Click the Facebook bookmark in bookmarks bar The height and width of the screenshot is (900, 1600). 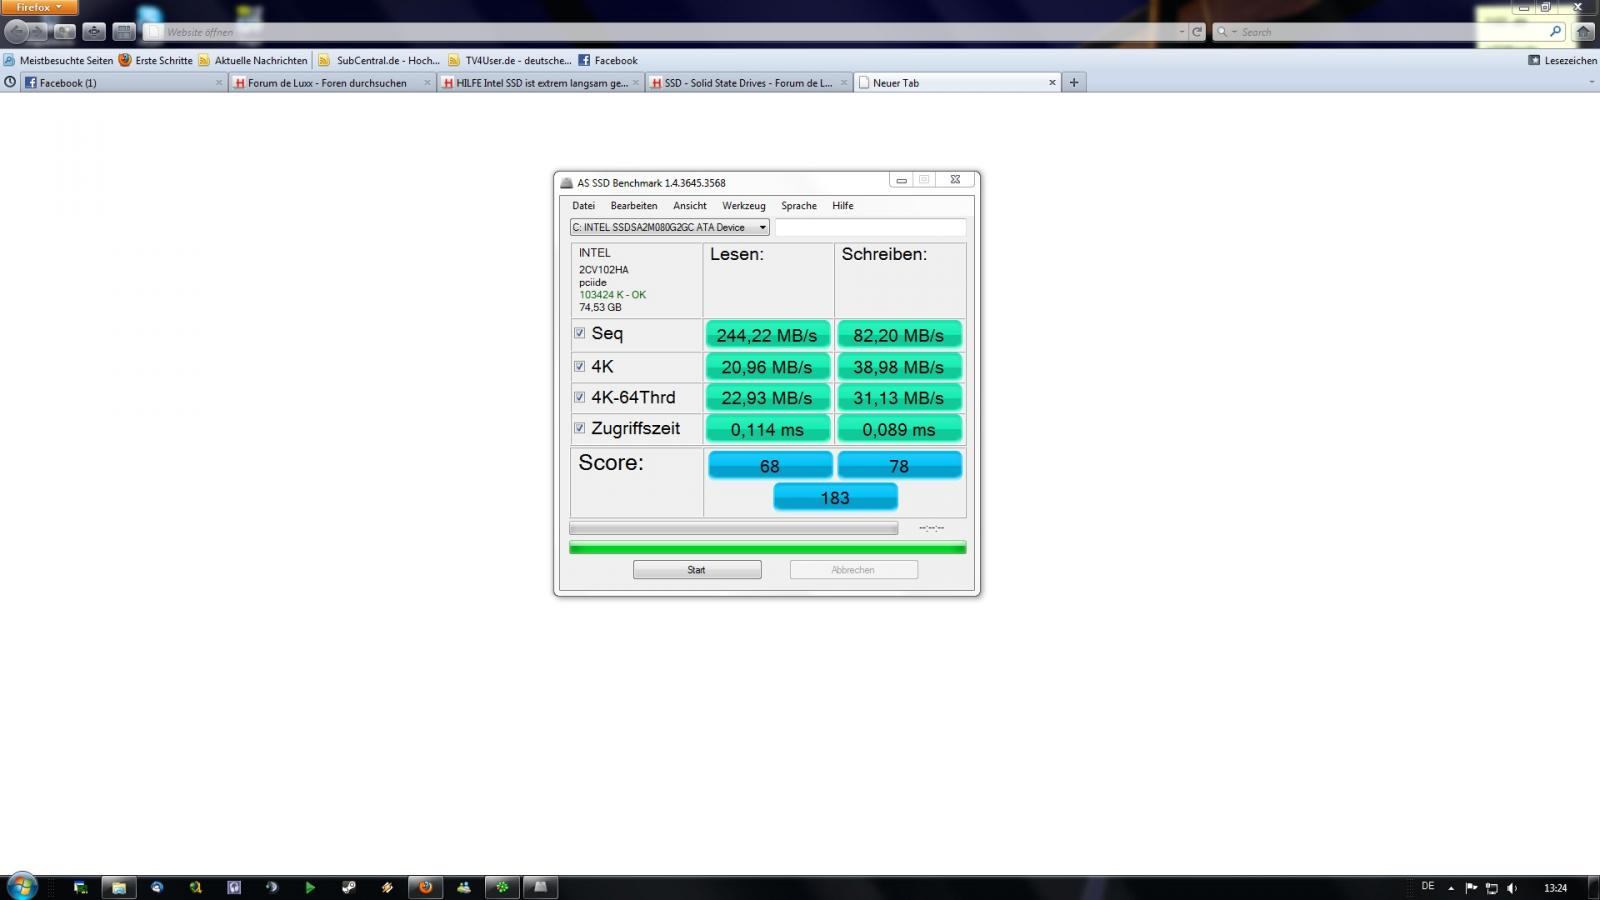click(x=608, y=60)
